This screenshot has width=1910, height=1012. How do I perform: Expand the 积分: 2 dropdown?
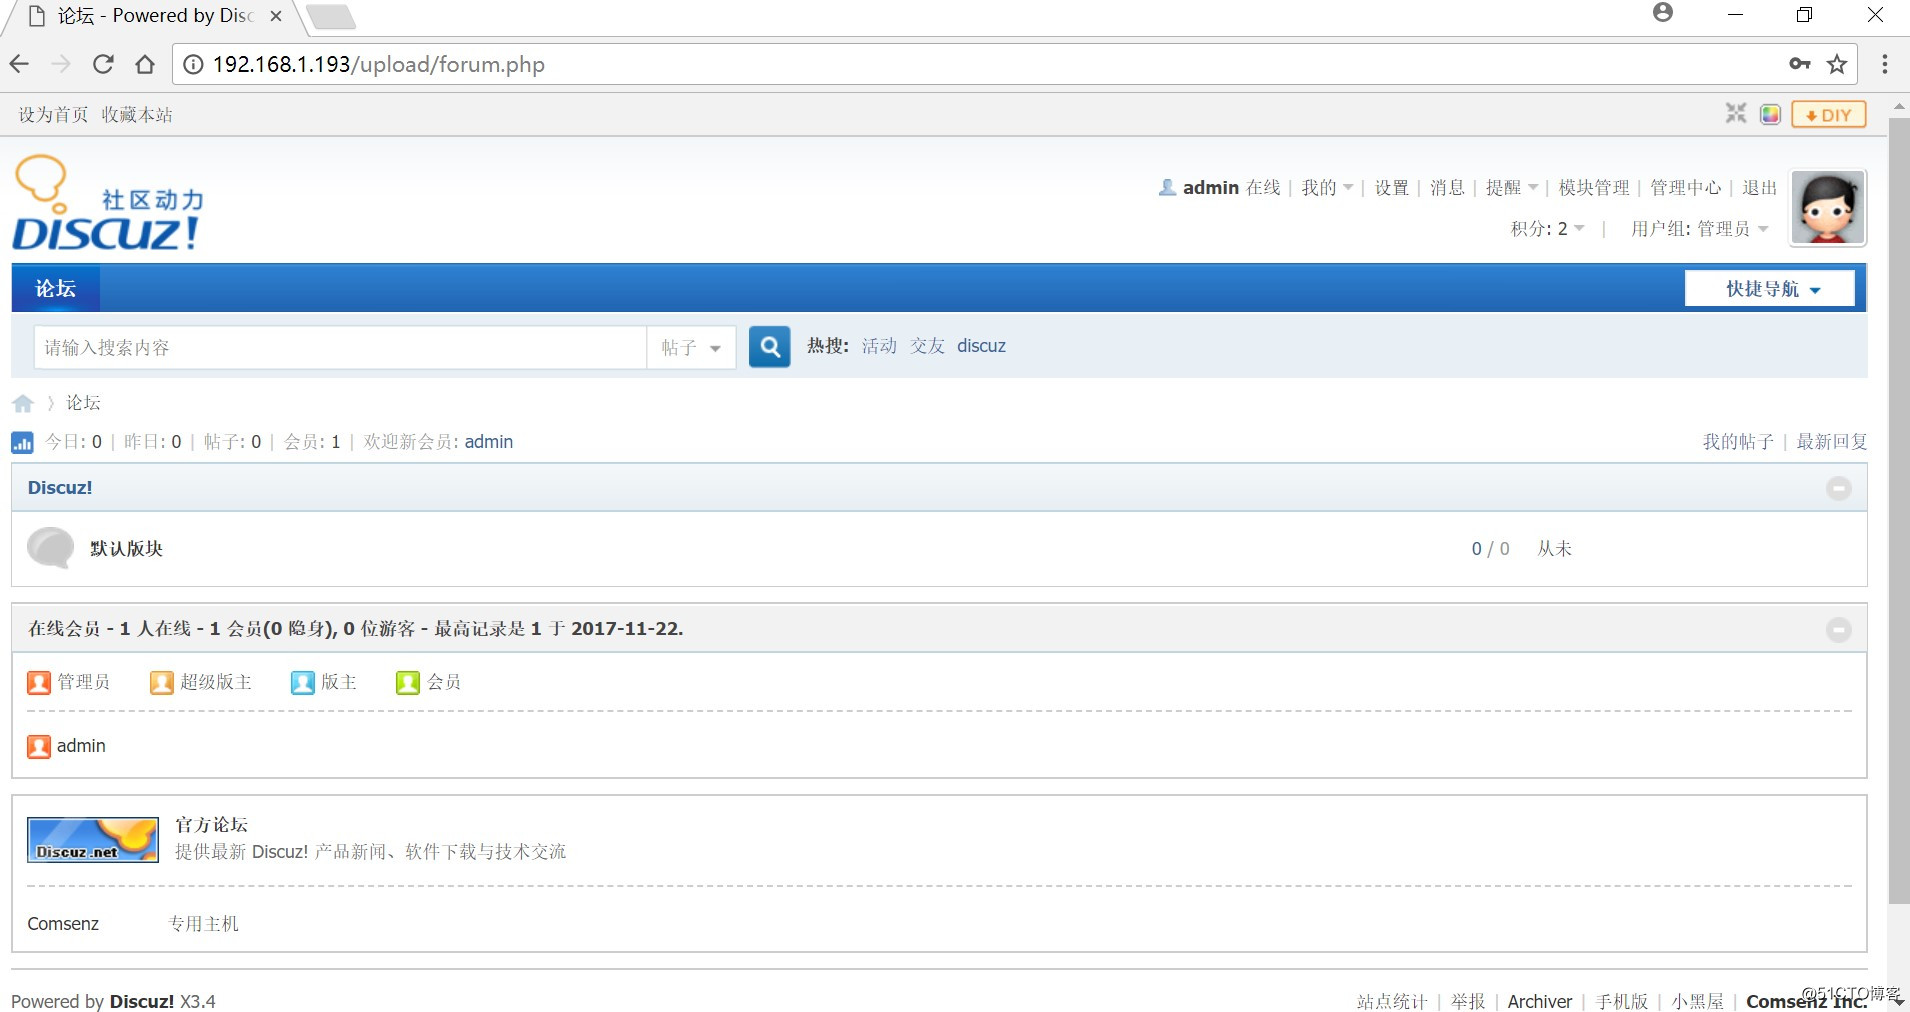[x=1547, y=229]
